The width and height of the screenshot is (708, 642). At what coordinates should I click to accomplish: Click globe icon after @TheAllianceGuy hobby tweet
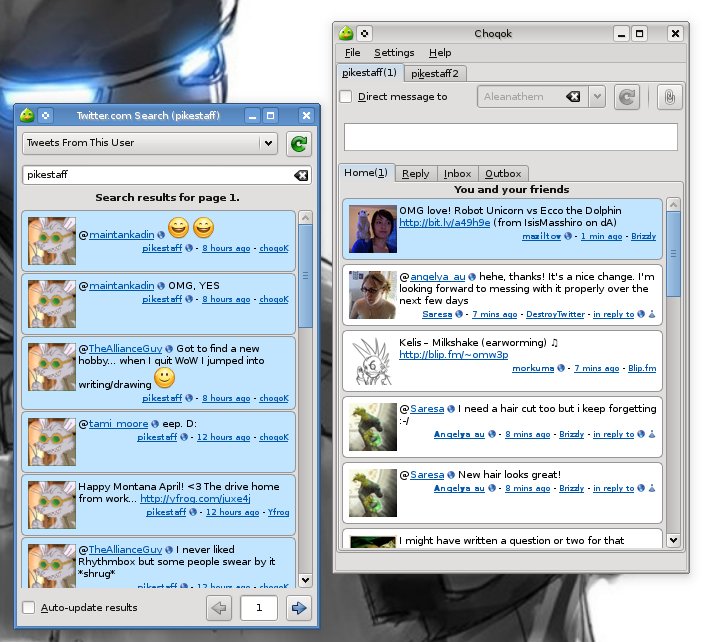pyautogui.click(x=169, y=349)
